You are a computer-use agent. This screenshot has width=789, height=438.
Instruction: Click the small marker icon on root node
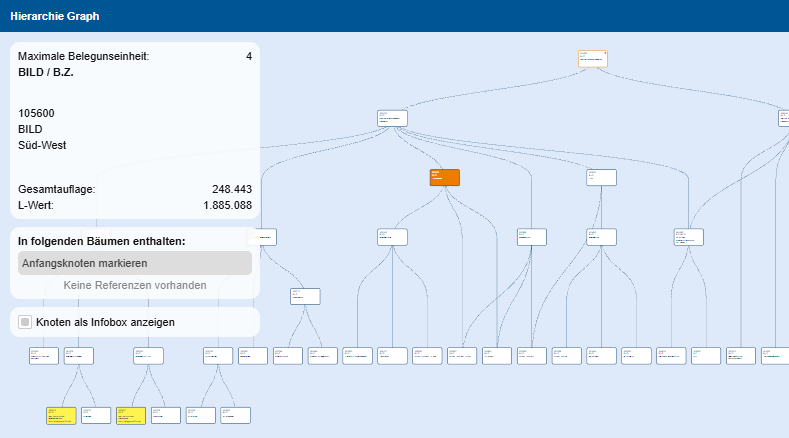coord(604,53)
